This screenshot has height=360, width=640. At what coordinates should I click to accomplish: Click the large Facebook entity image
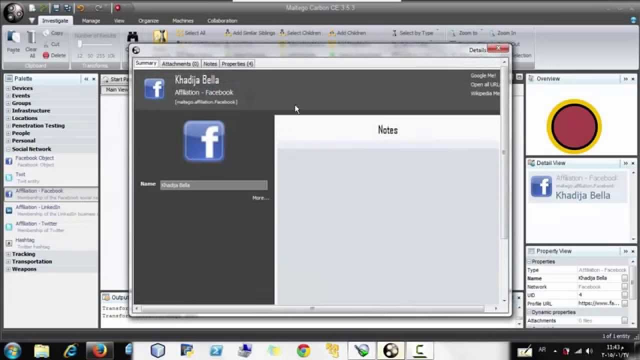coord(204,141)
